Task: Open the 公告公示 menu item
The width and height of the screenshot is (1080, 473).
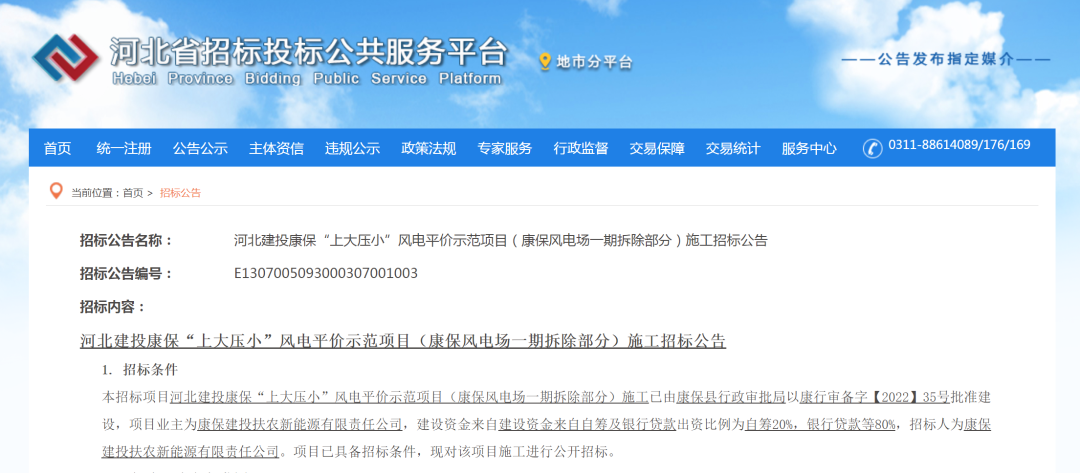Action: click(200, 148)
